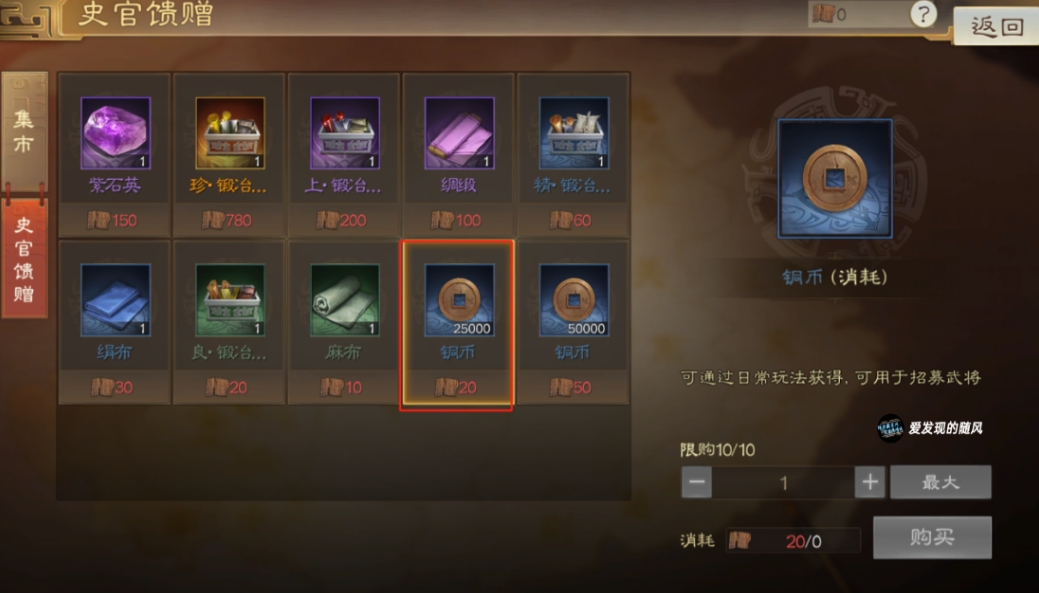Open the question mark help icon
Screen dimensions: 1039x593
(x=923, y=14)
